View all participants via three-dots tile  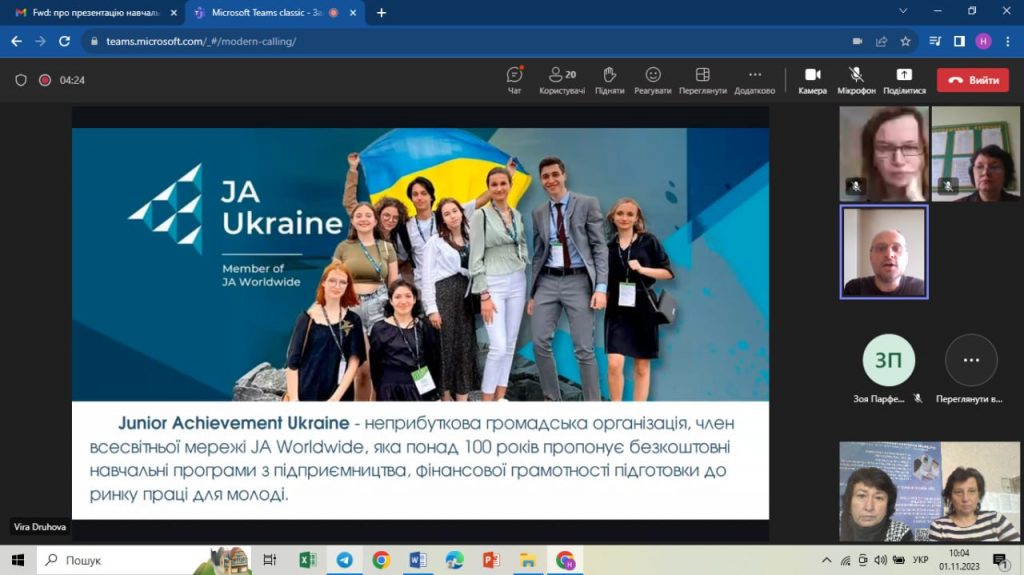[970, 360]
